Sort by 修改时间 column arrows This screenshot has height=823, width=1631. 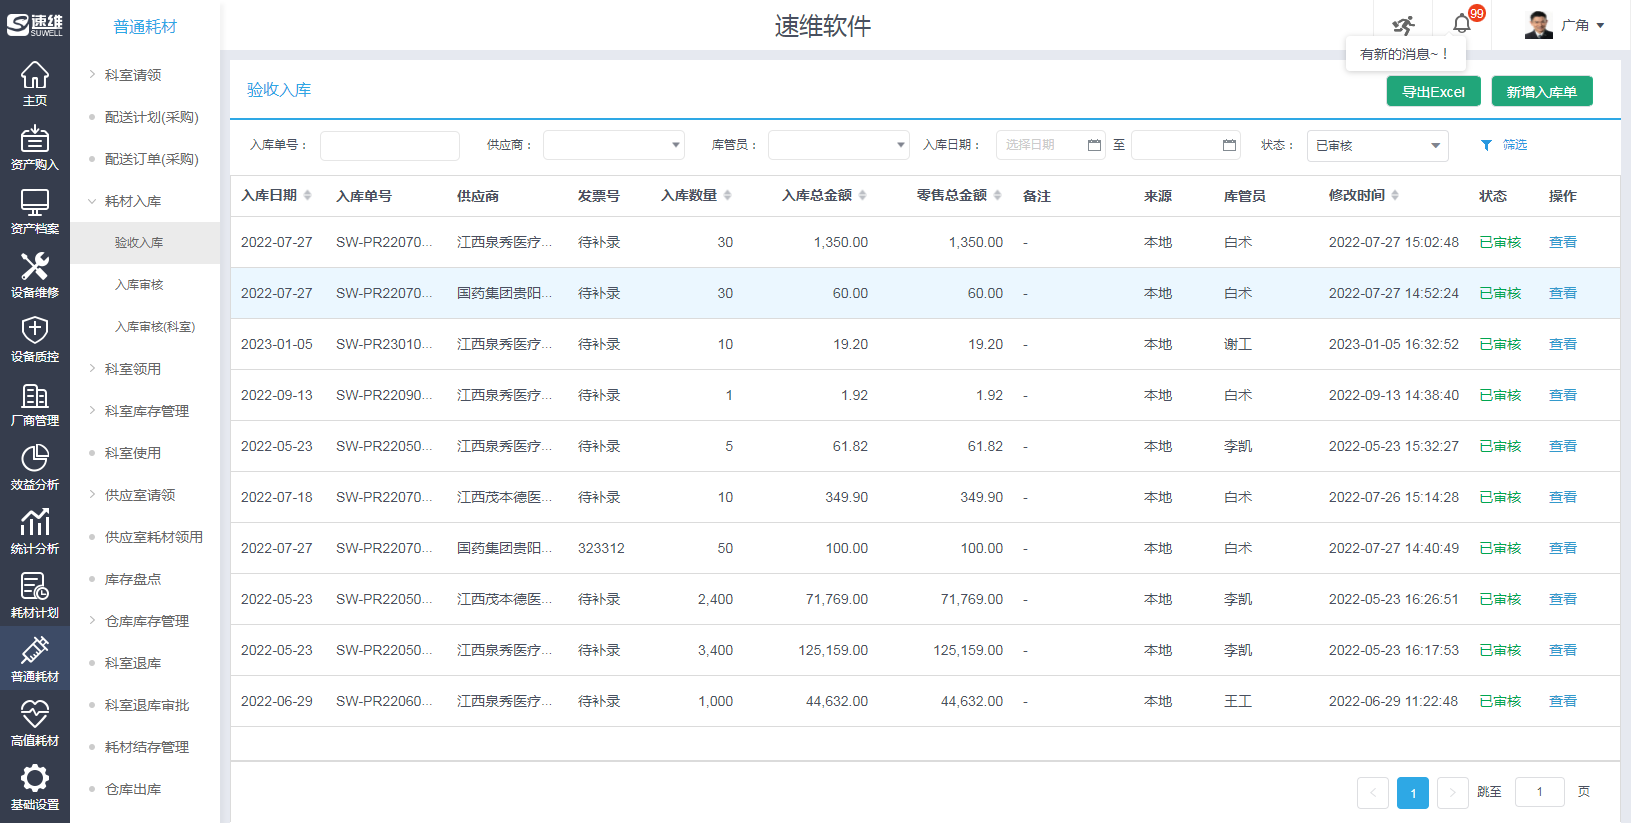click(x=1395, y=195)
